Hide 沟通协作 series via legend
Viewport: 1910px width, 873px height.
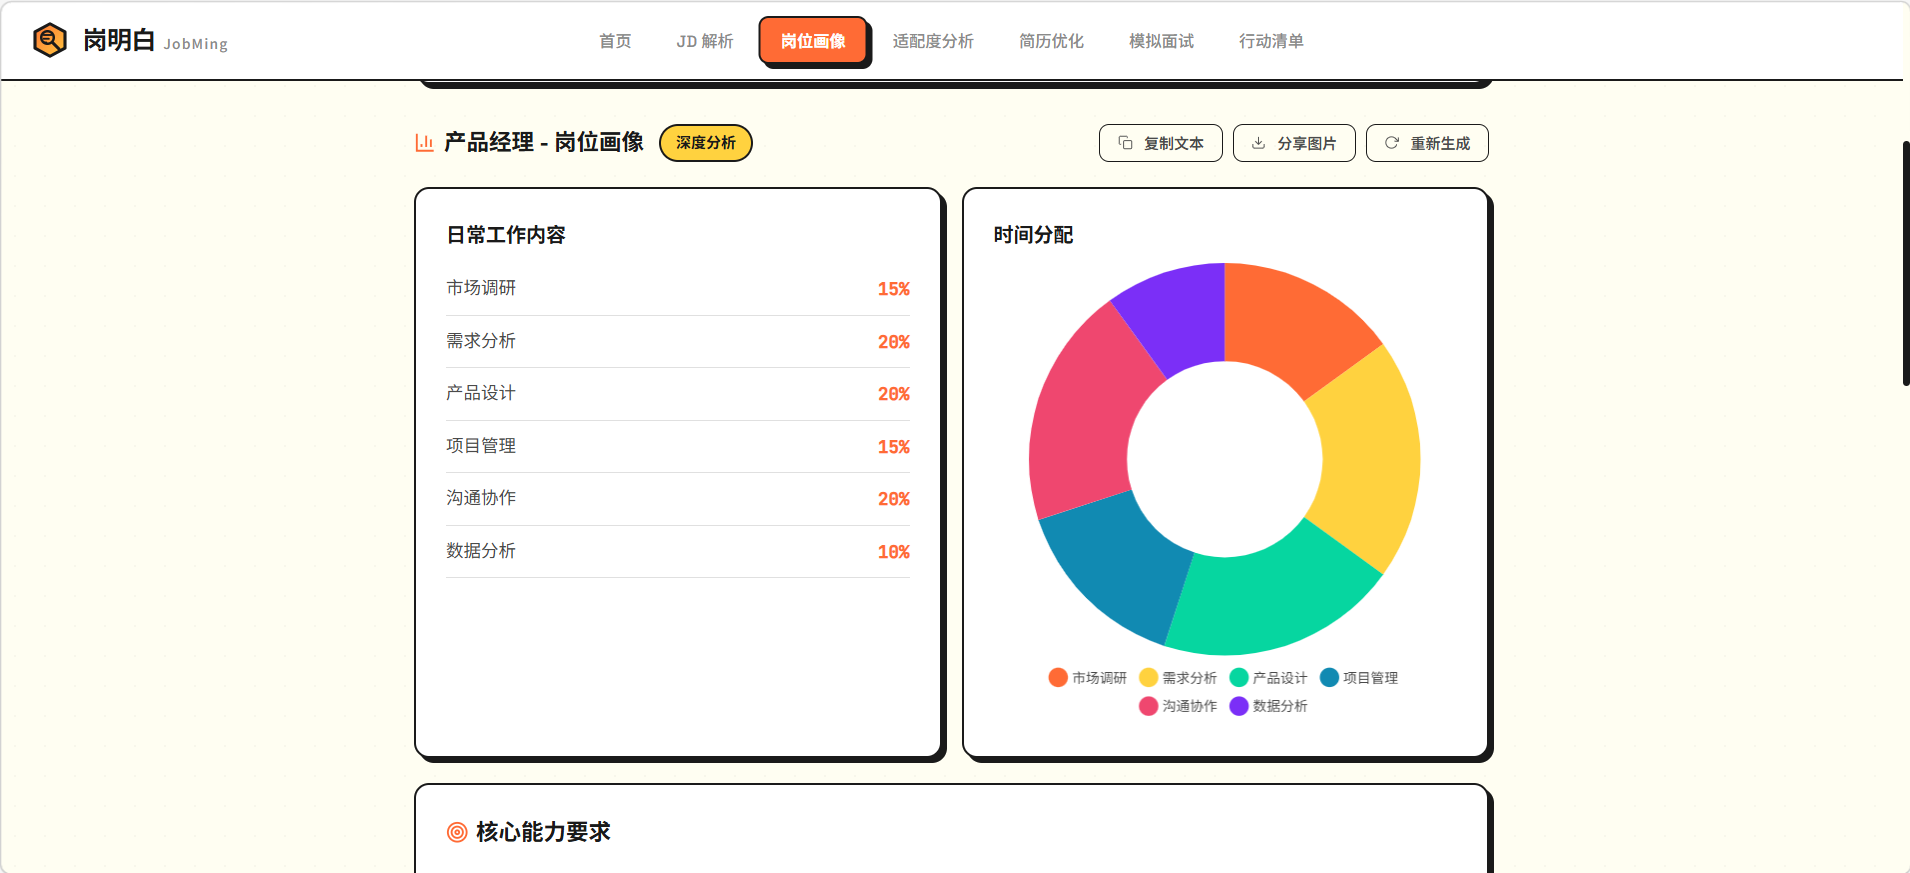pyautogui.click(x=1148, y=706)
